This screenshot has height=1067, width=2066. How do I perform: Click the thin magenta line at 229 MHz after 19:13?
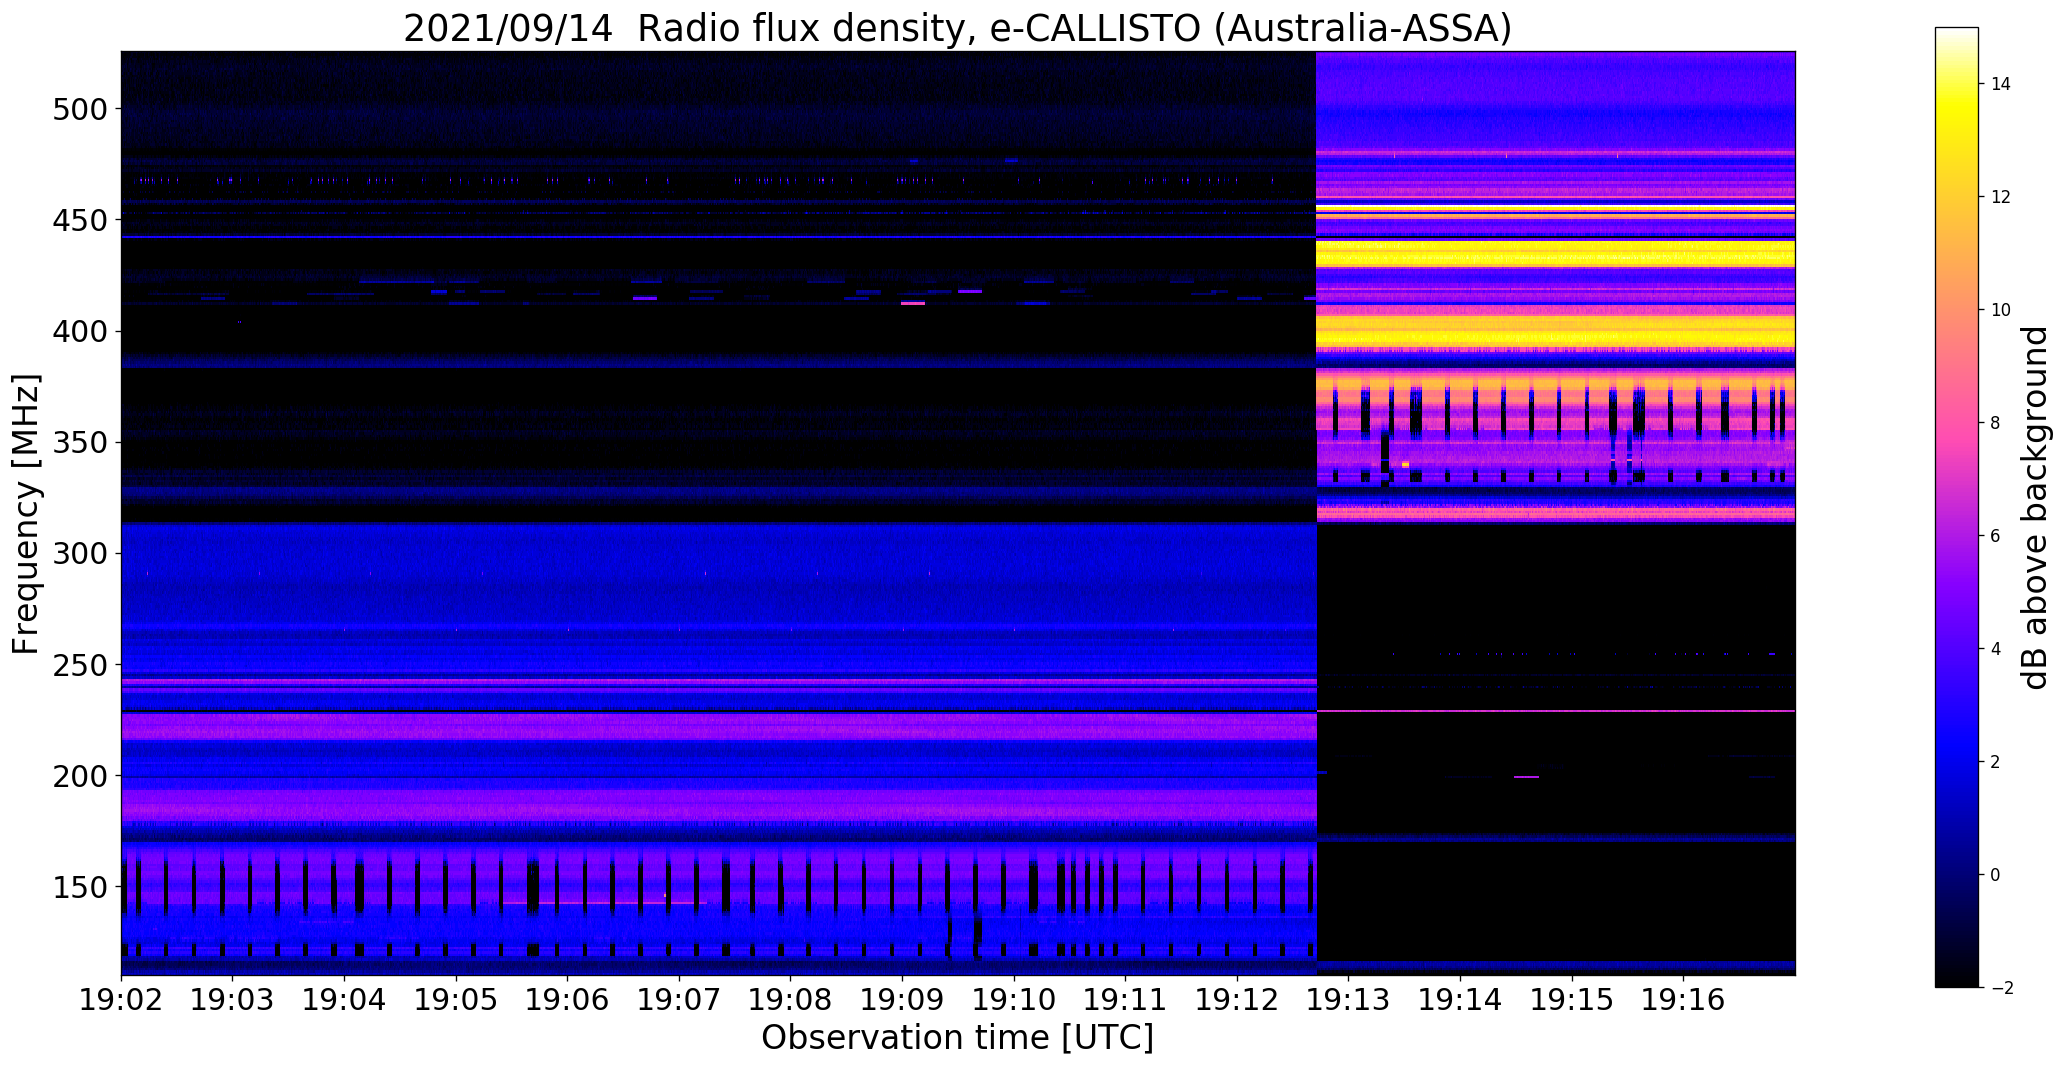click(x=1556, y=711)
